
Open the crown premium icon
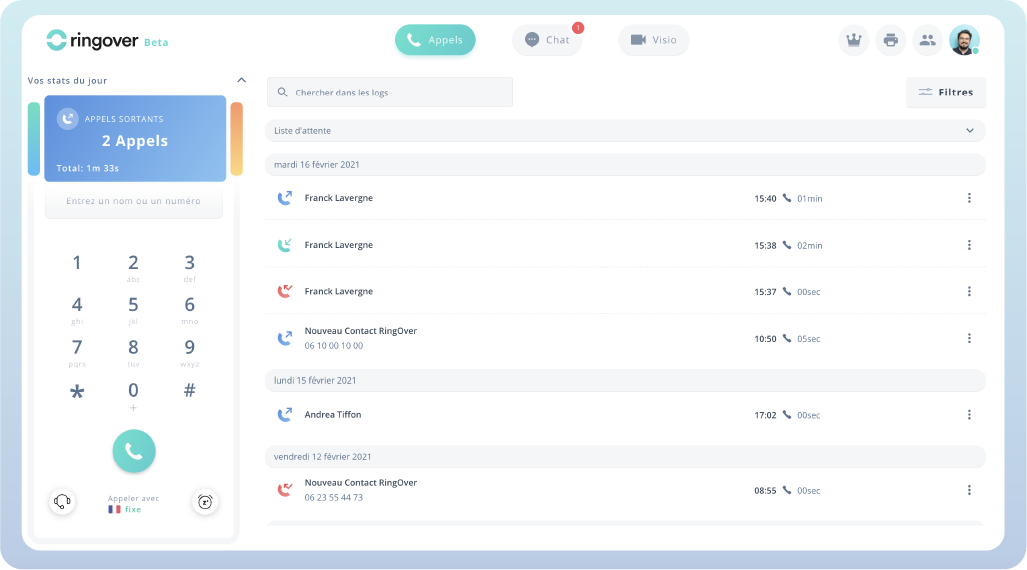[x=853, y=40]
